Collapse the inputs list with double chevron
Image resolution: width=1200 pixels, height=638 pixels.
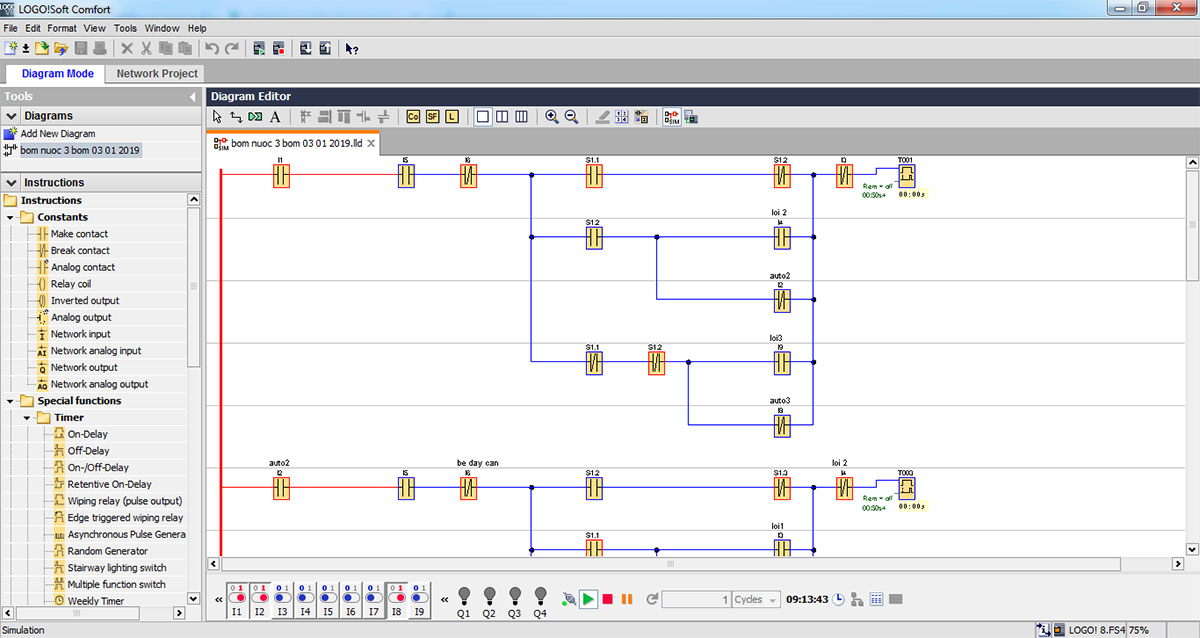coord(219,599)
